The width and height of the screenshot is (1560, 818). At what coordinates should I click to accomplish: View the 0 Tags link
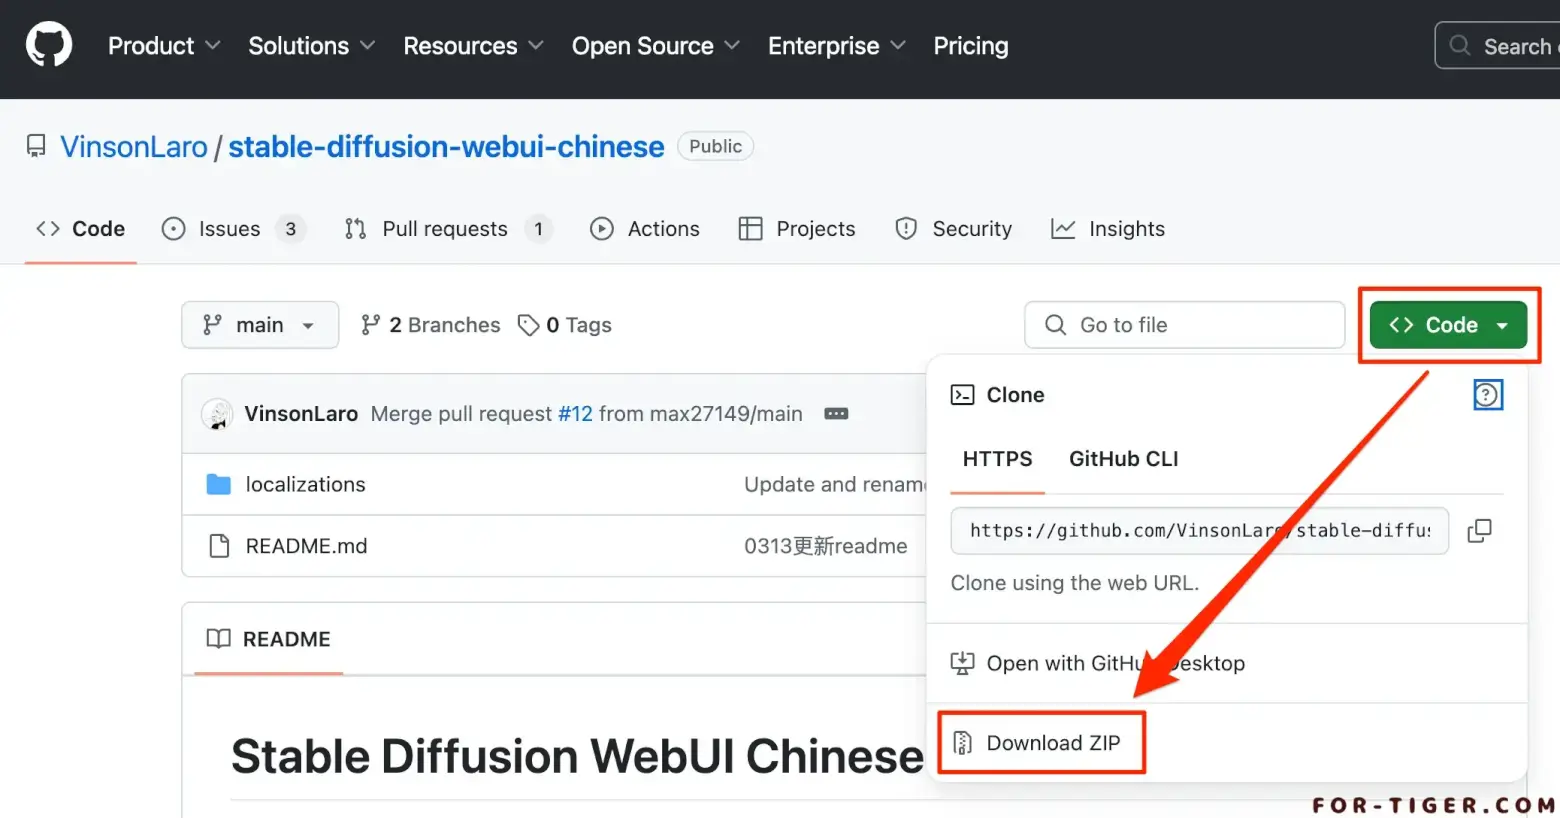564,325
